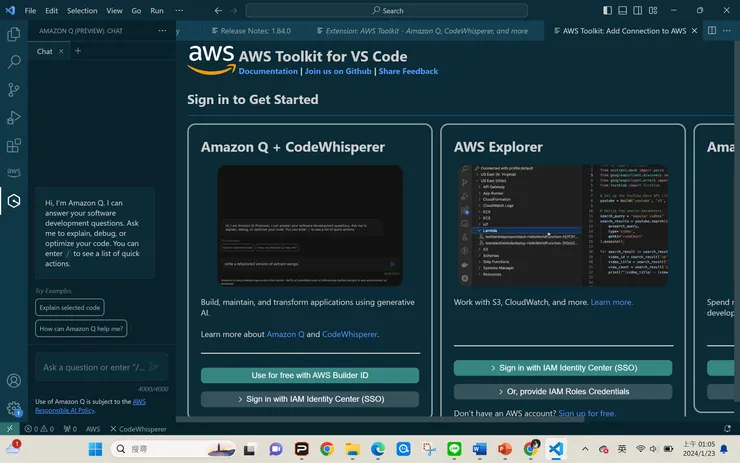
Task: Open Join us on Github link
Action: [x=338, y=71]
